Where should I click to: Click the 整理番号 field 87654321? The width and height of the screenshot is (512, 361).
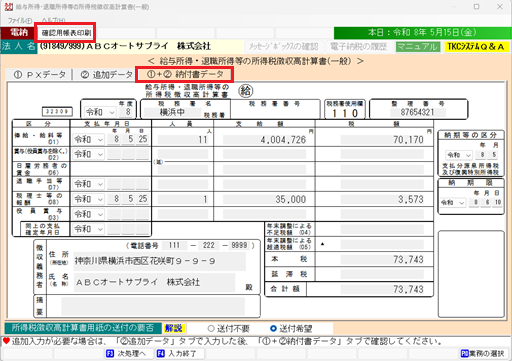pos(418,112)
